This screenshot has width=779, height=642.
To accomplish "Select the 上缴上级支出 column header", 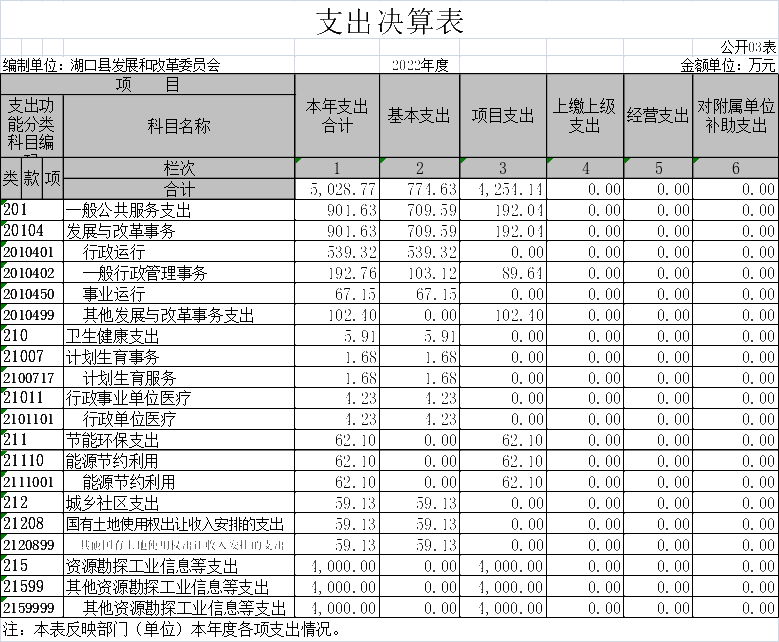I will (x=584, y=116).
